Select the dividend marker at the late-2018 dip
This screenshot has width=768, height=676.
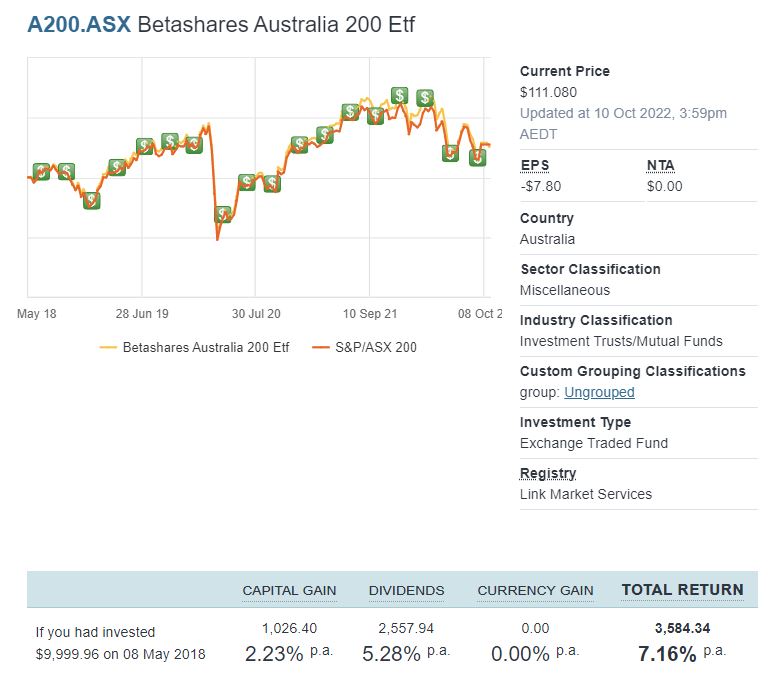click(x=92, y=200)
